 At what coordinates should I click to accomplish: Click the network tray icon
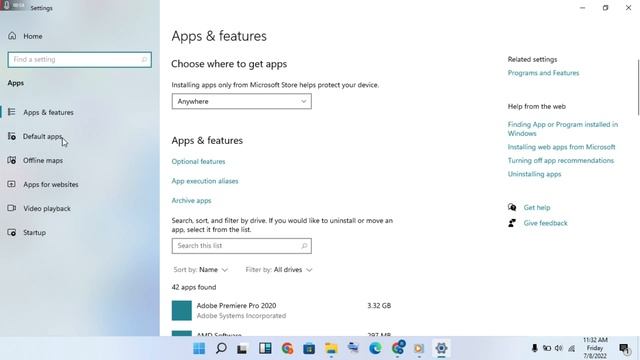571,348
